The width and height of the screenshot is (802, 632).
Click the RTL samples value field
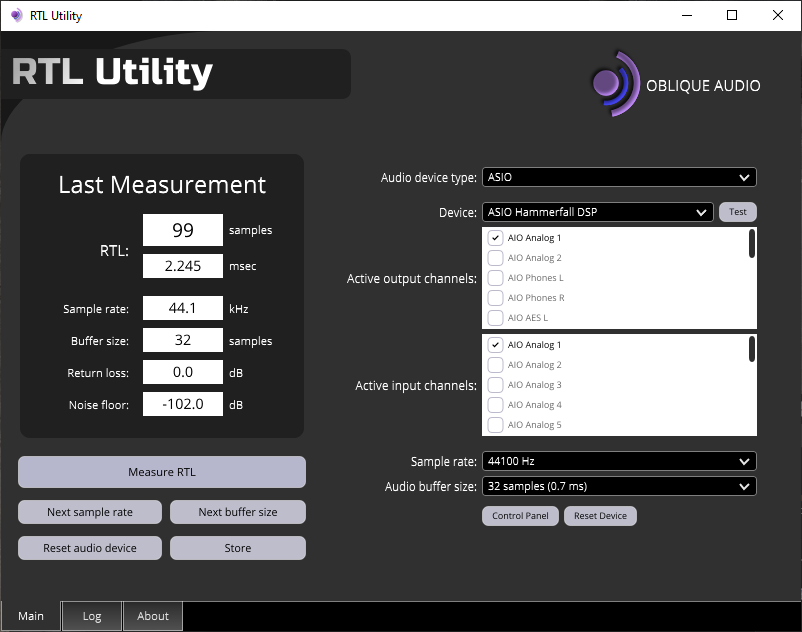click(183, 230)
